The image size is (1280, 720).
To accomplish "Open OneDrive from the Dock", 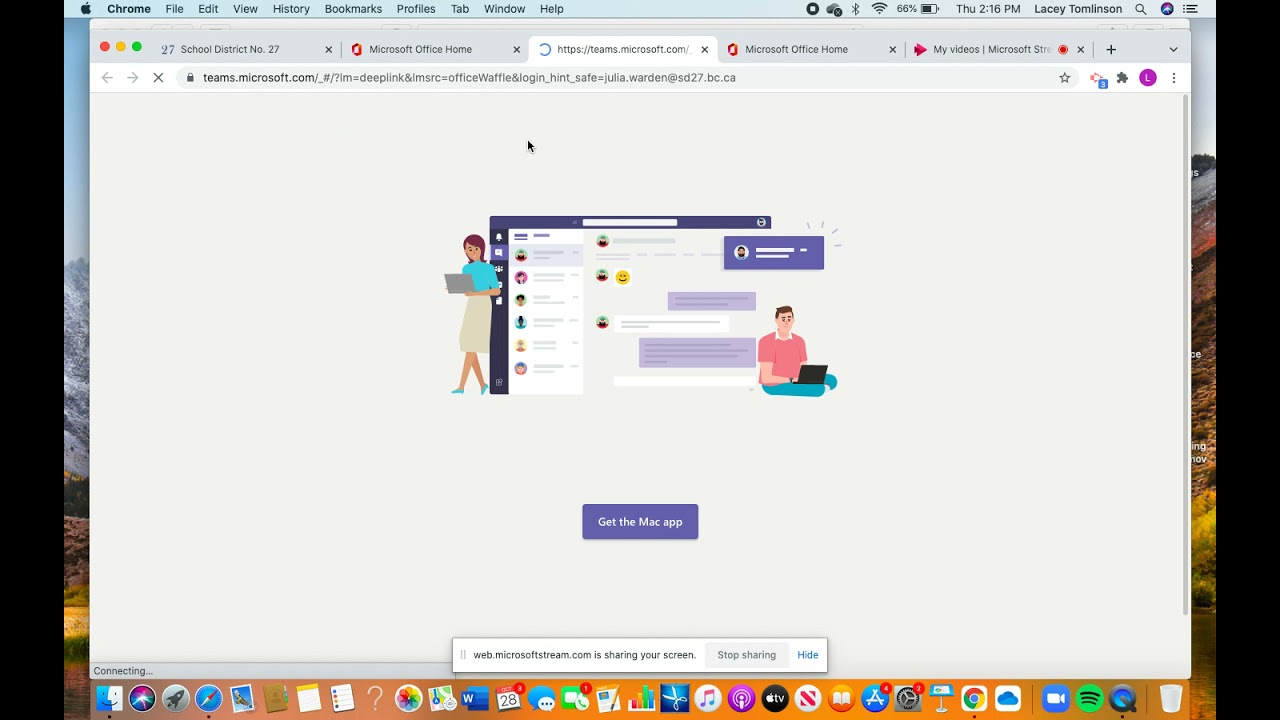I will (x=1008, y=698).
